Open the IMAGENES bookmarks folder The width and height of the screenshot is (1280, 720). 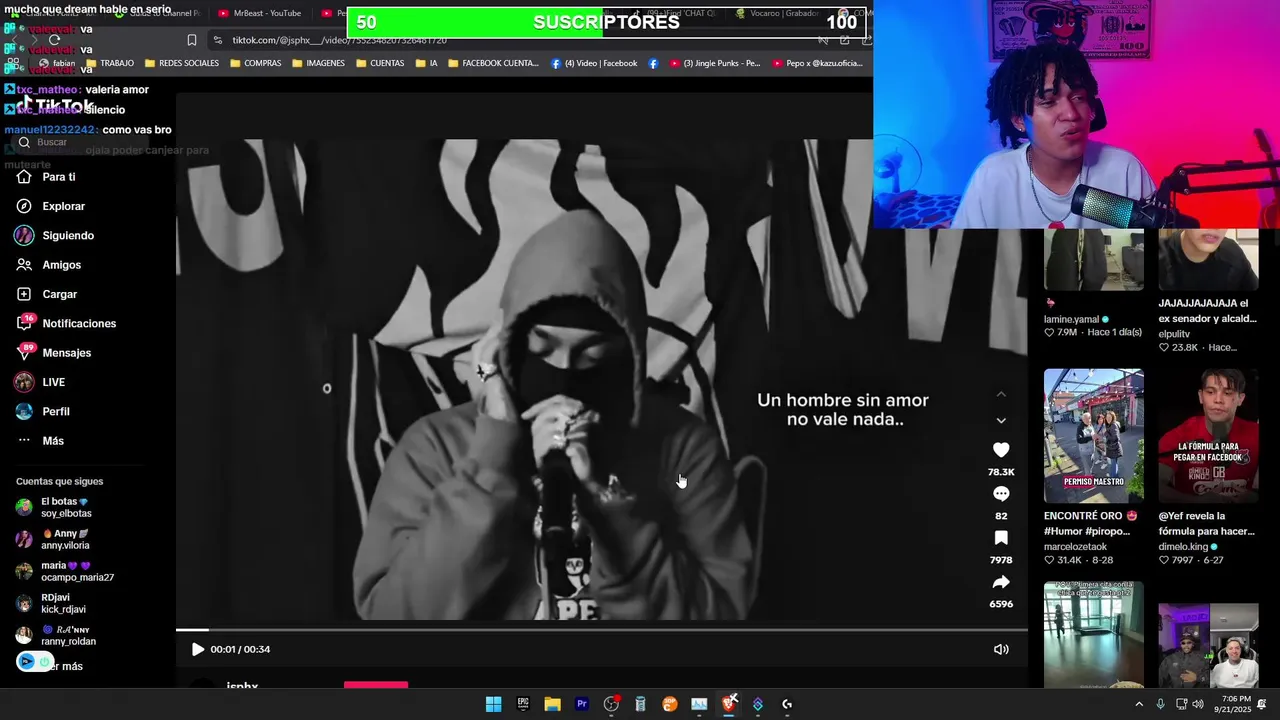[318, 63]
